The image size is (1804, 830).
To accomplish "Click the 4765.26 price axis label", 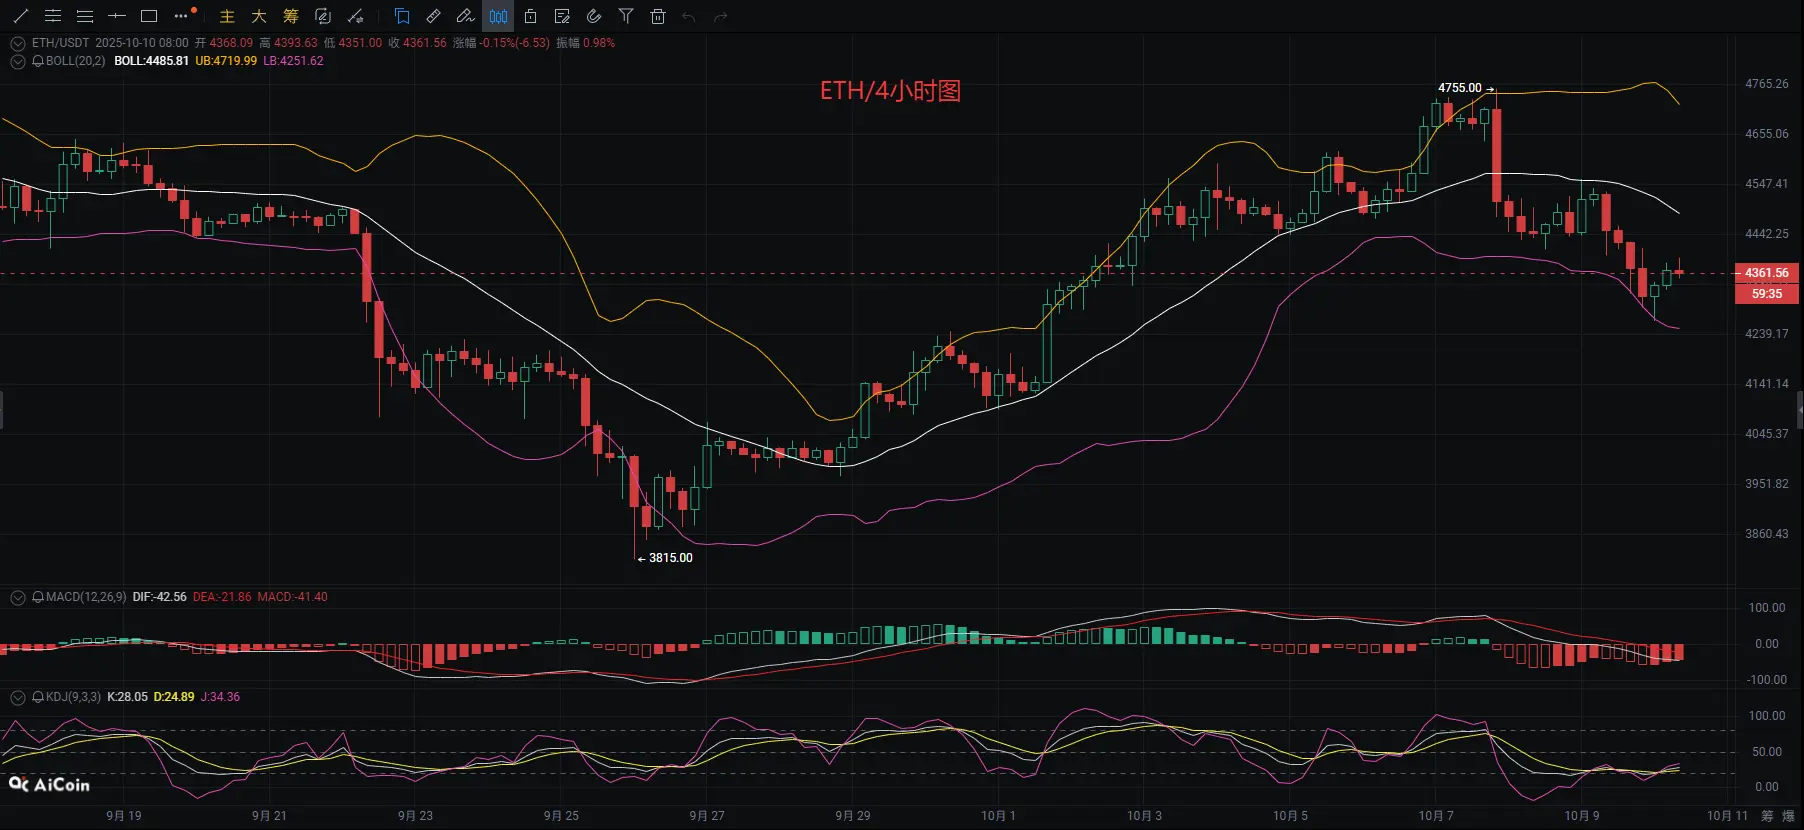I will 1767,84.
